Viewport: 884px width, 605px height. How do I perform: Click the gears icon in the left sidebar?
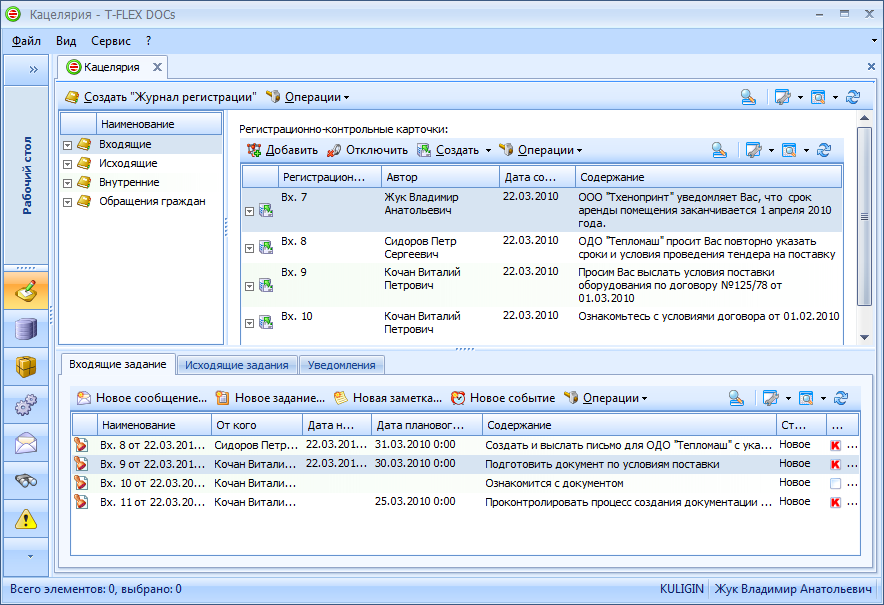tap(26, 405)
